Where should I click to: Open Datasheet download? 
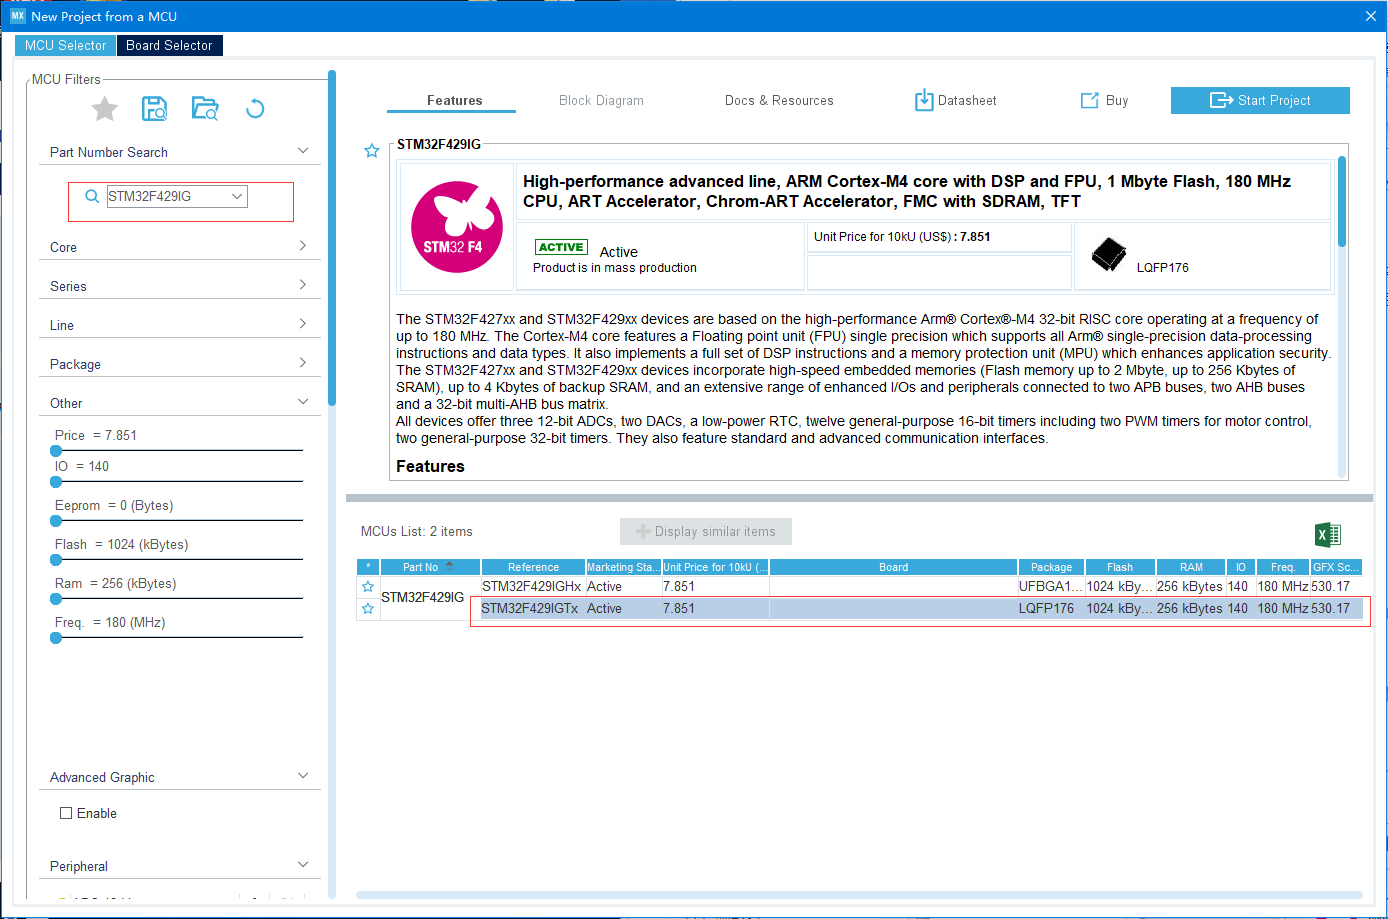955,100
